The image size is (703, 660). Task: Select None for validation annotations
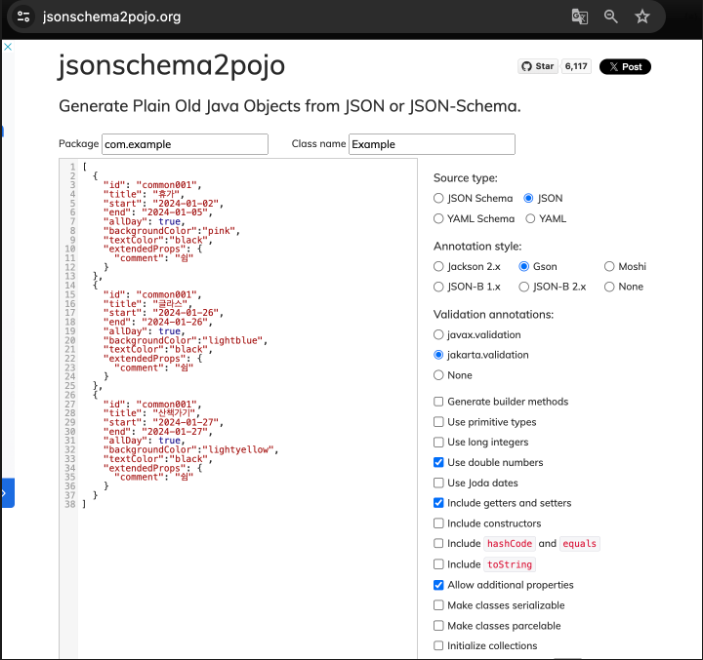(x=438, y=375)
